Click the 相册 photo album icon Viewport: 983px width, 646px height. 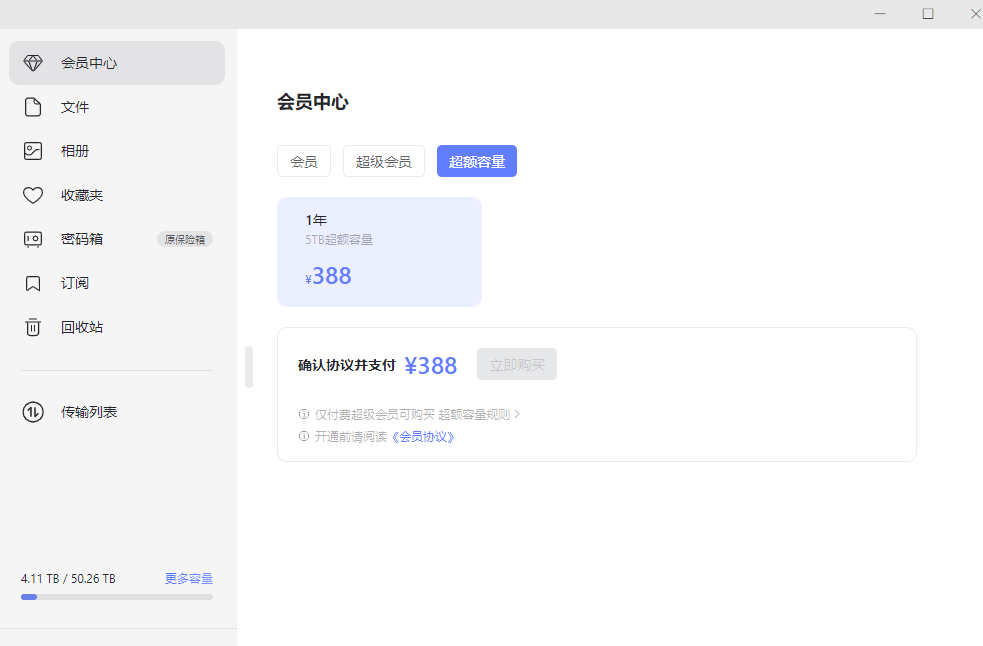[33, 151]
